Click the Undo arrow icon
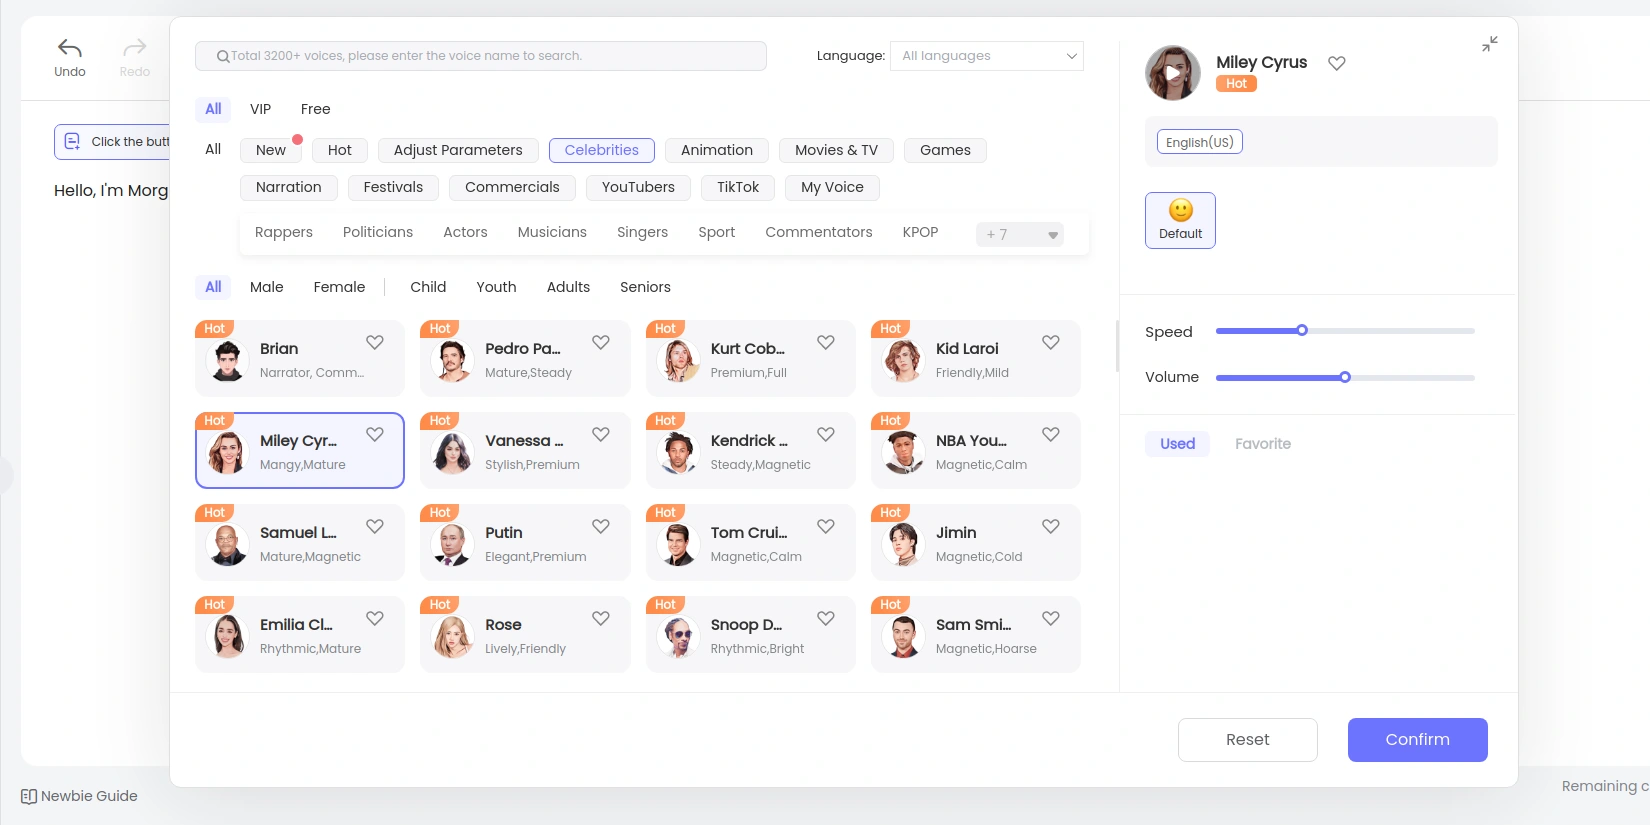Viewport: 1650px width, 825px height. point(70,48)
